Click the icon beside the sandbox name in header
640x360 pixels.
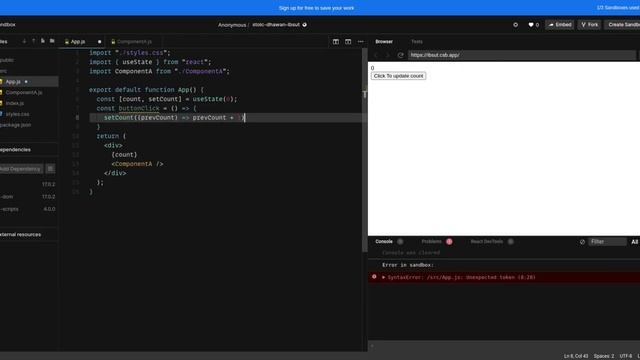point(304,24)
